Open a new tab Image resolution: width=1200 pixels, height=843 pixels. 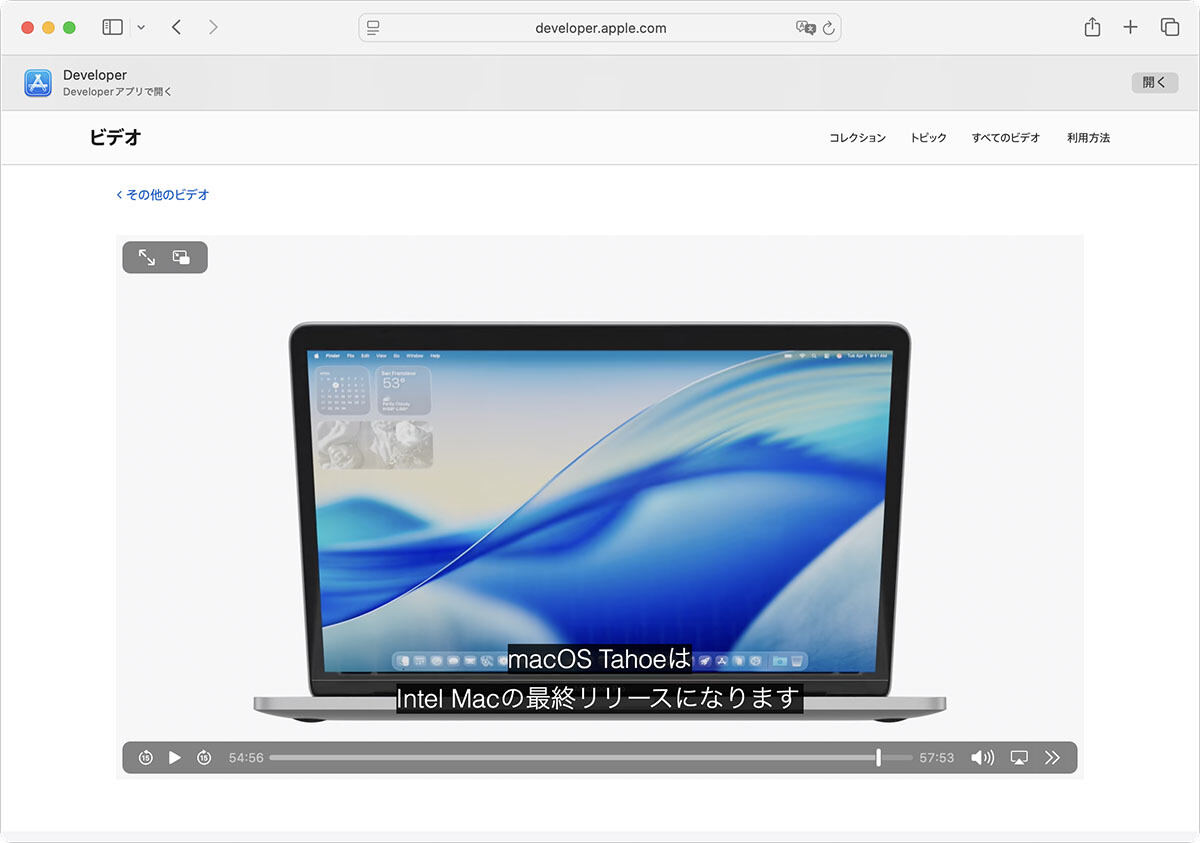1130,28
